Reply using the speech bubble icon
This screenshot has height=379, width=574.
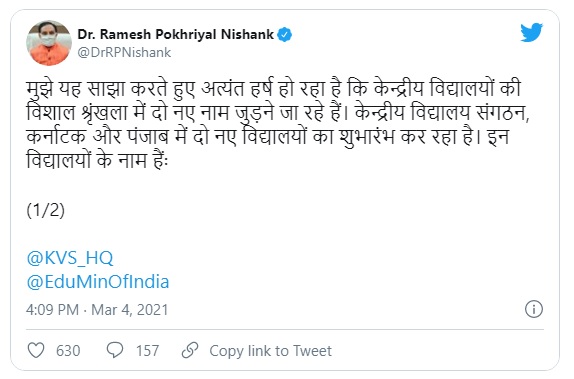(x=115, y=350)
